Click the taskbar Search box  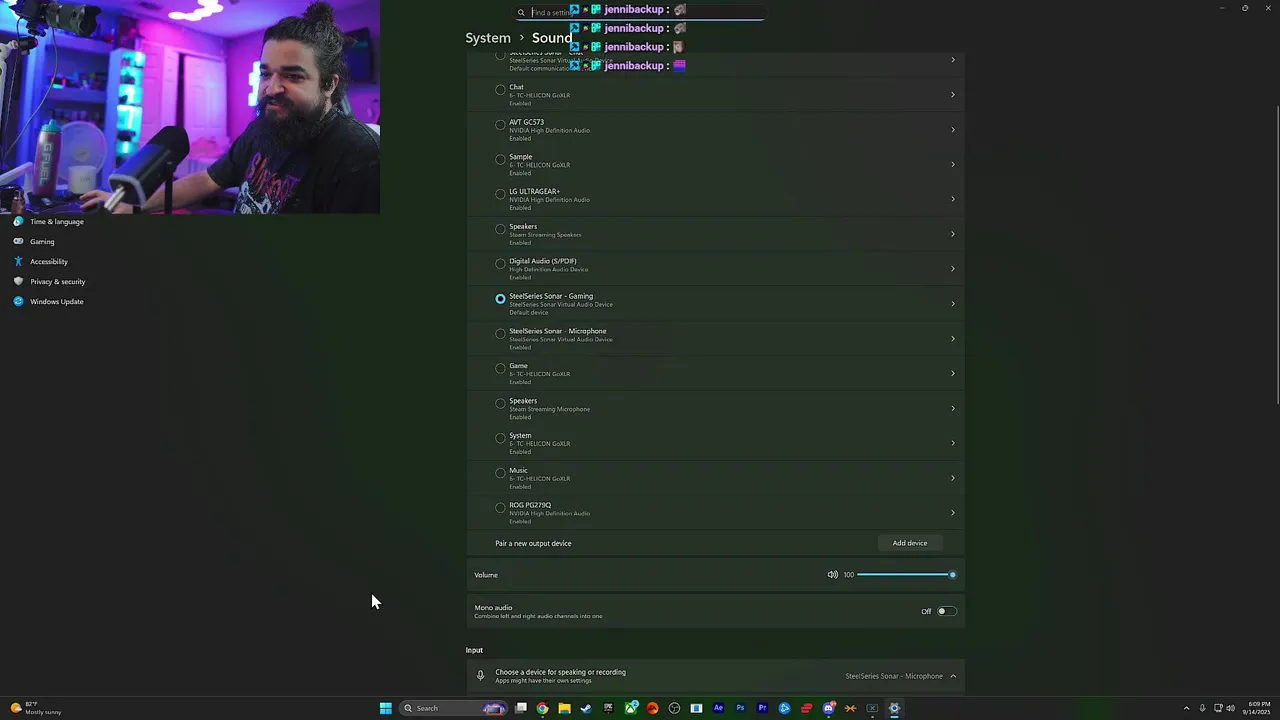455,708
